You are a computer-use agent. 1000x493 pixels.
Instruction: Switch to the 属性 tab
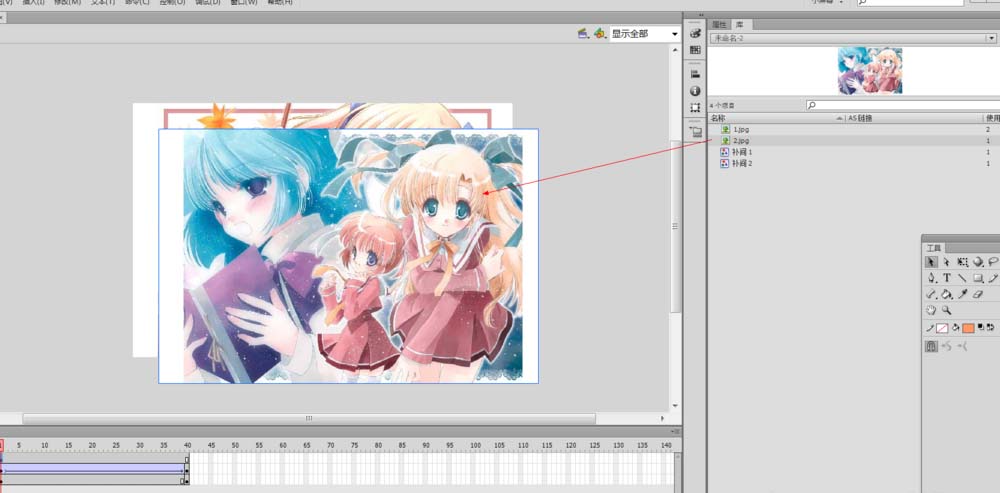[x=719, y=24]
